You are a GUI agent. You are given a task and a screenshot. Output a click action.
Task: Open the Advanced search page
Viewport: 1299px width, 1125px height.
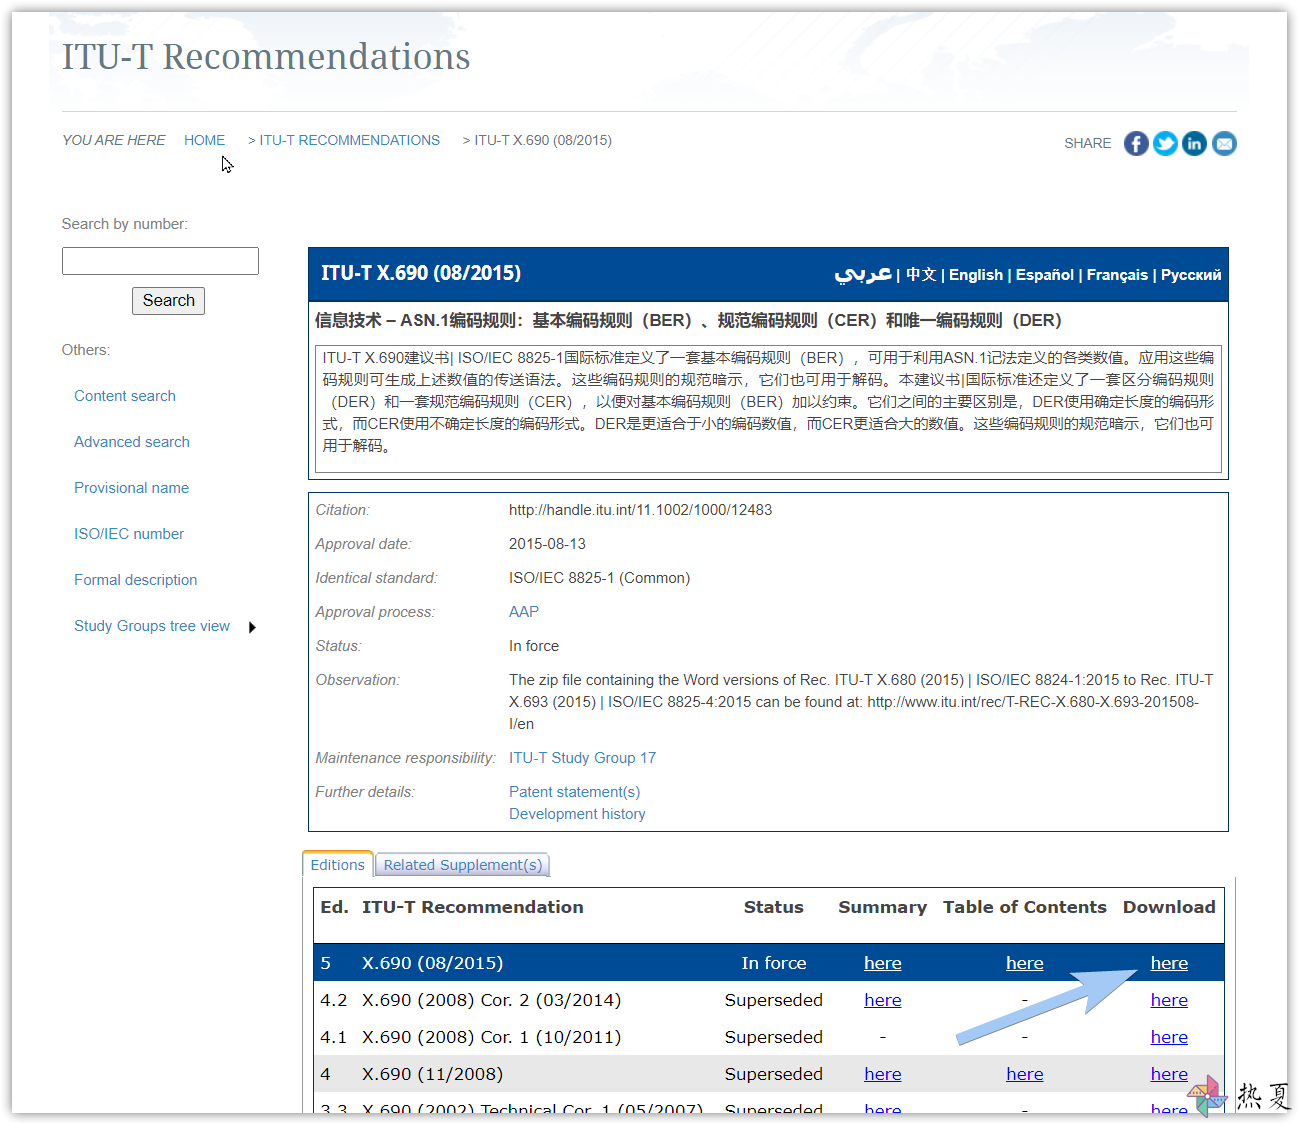click(131, 441)
